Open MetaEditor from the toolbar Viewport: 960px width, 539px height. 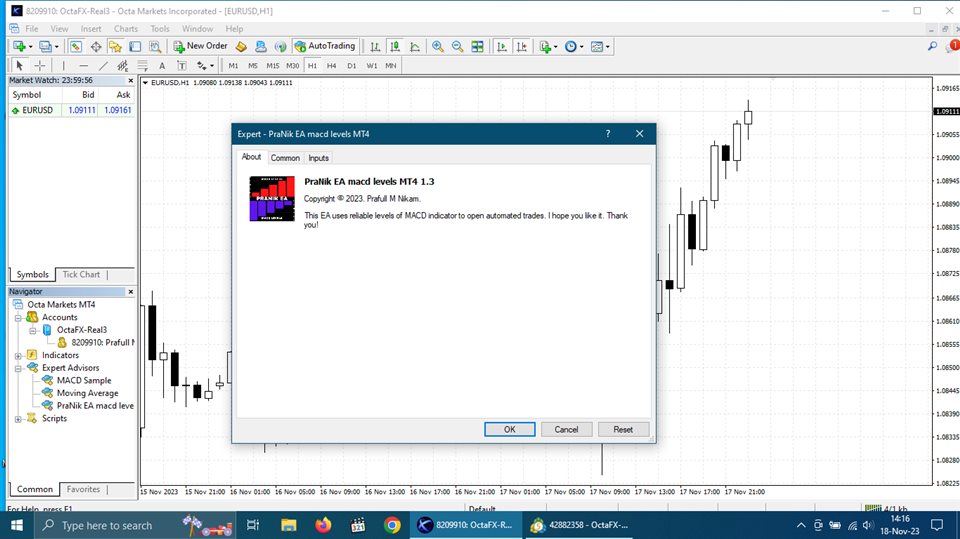point(241,47)
